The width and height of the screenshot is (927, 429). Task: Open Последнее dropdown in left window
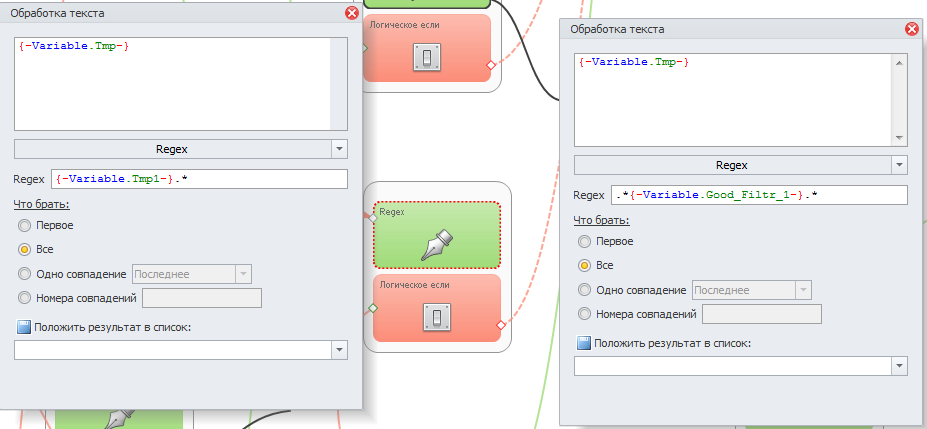(244, 274)
